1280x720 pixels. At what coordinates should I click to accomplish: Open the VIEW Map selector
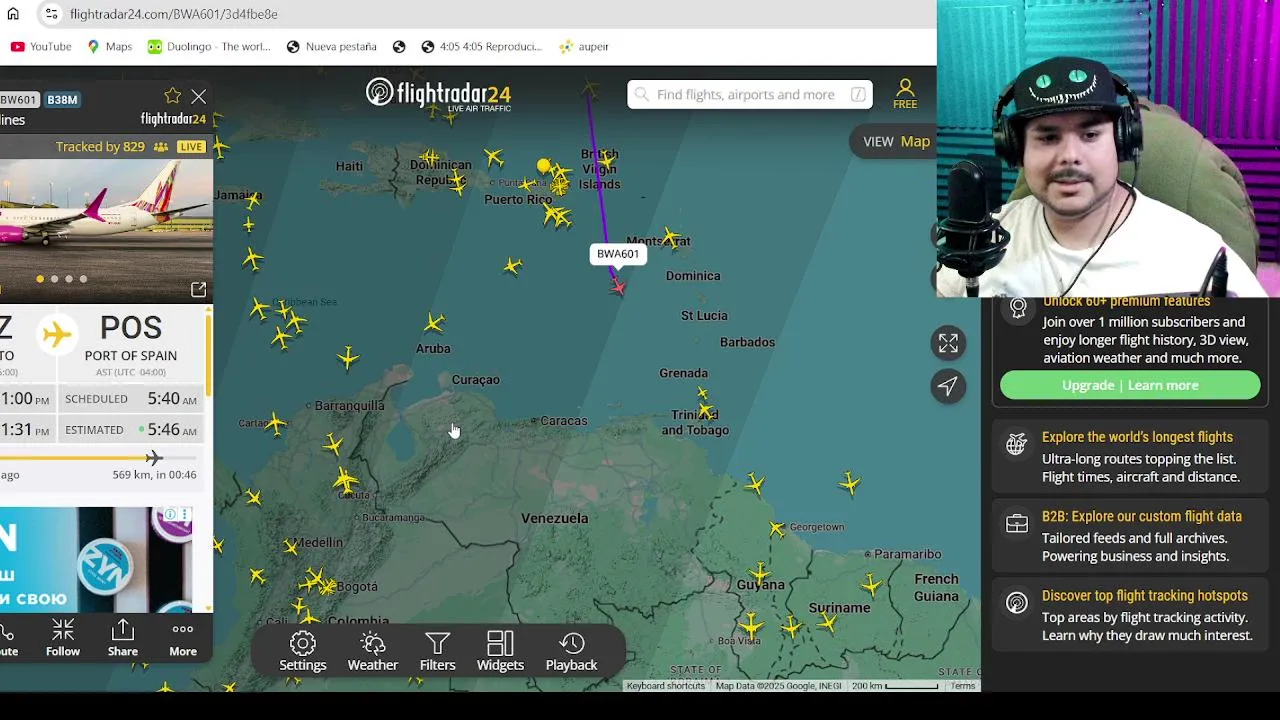pos(896,141)
